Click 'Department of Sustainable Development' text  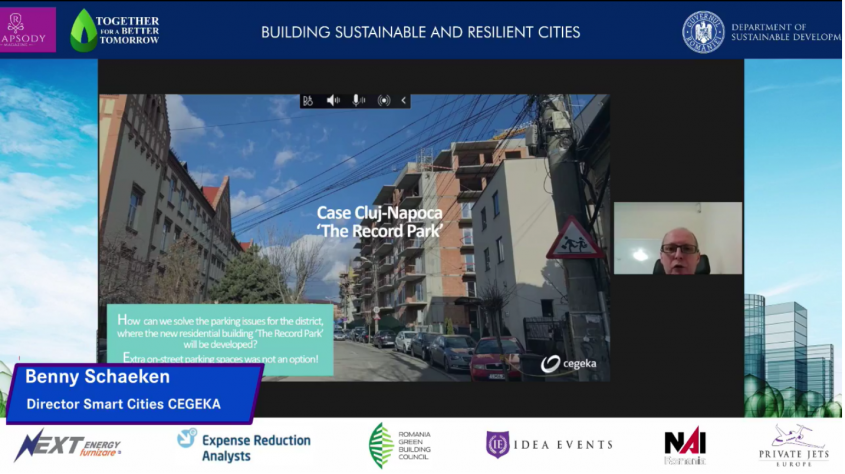[x=786, y=32]
